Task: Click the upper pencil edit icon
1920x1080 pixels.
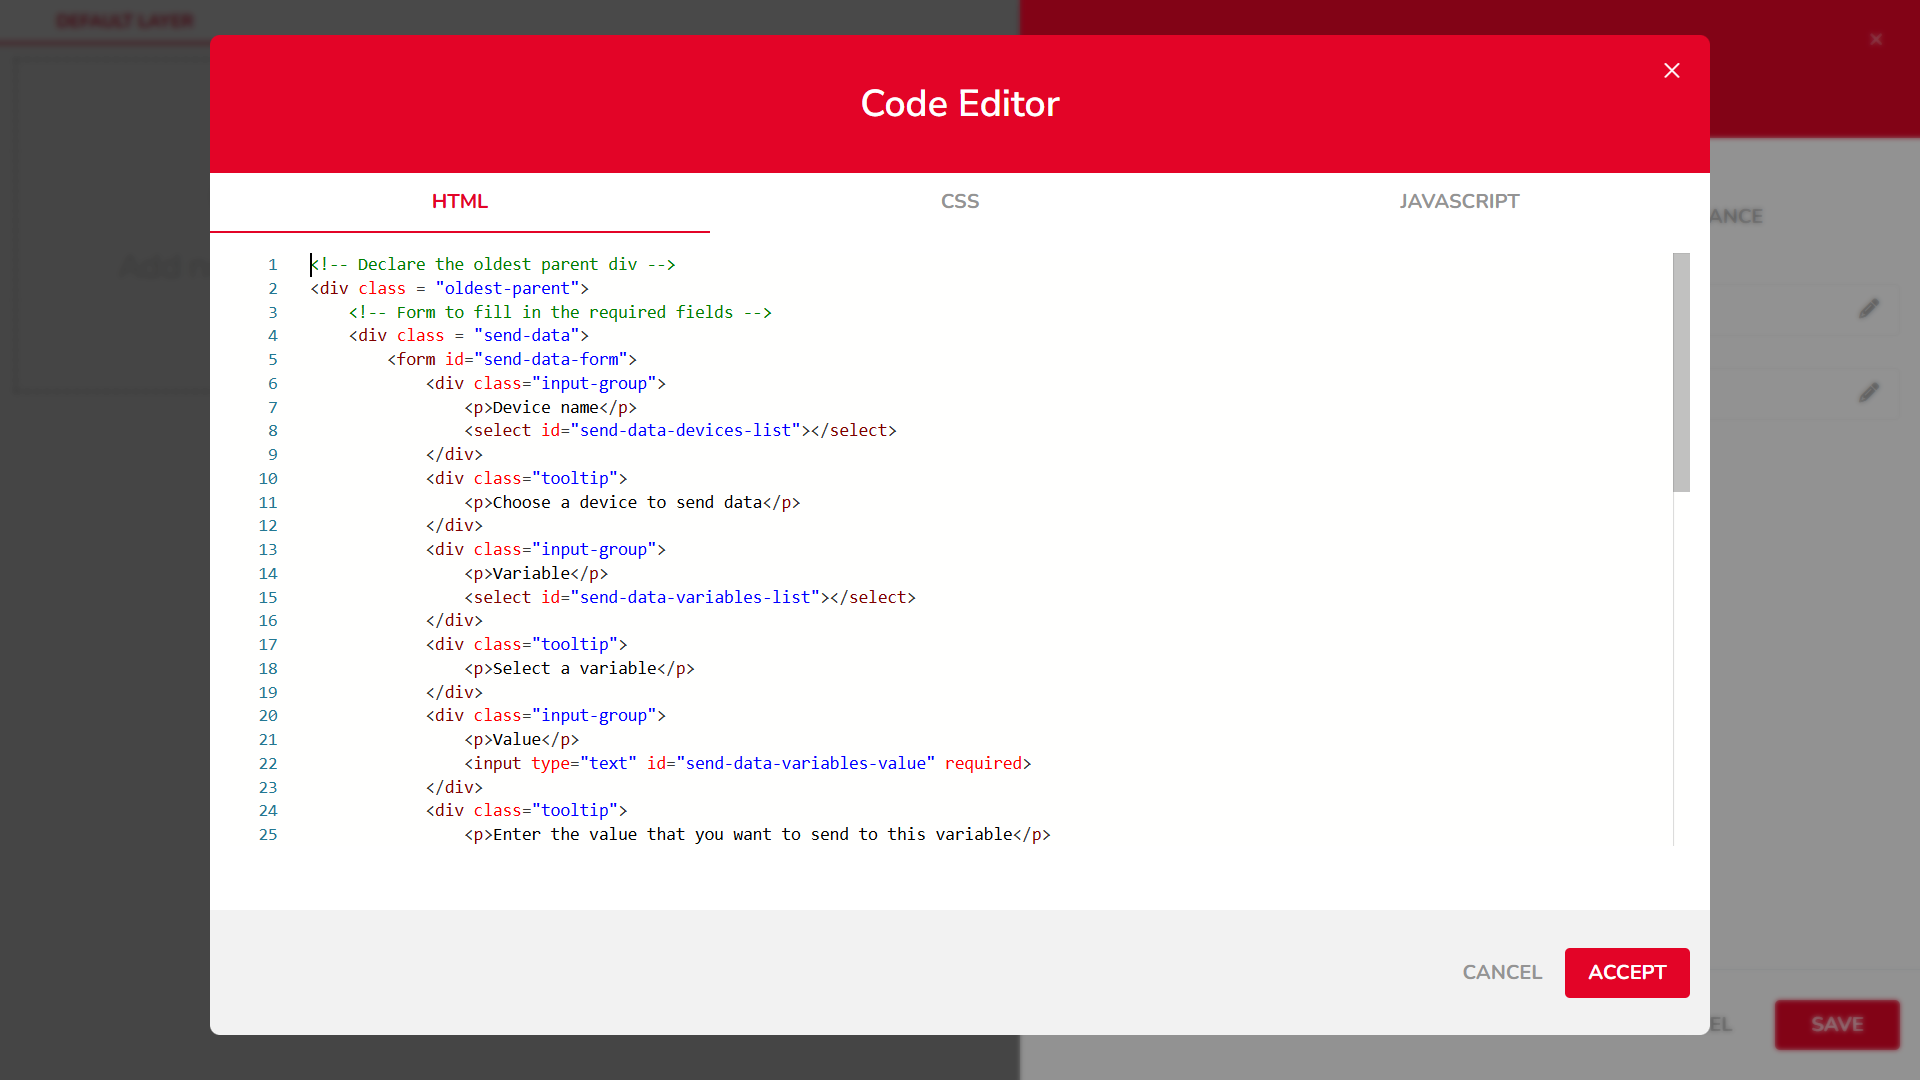Action: [1868, 309]
